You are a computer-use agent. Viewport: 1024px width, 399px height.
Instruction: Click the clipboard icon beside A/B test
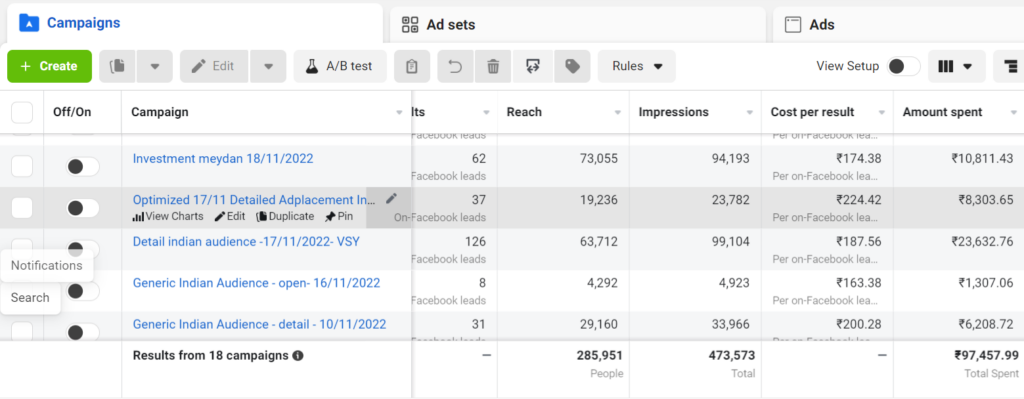pos(411,67)
